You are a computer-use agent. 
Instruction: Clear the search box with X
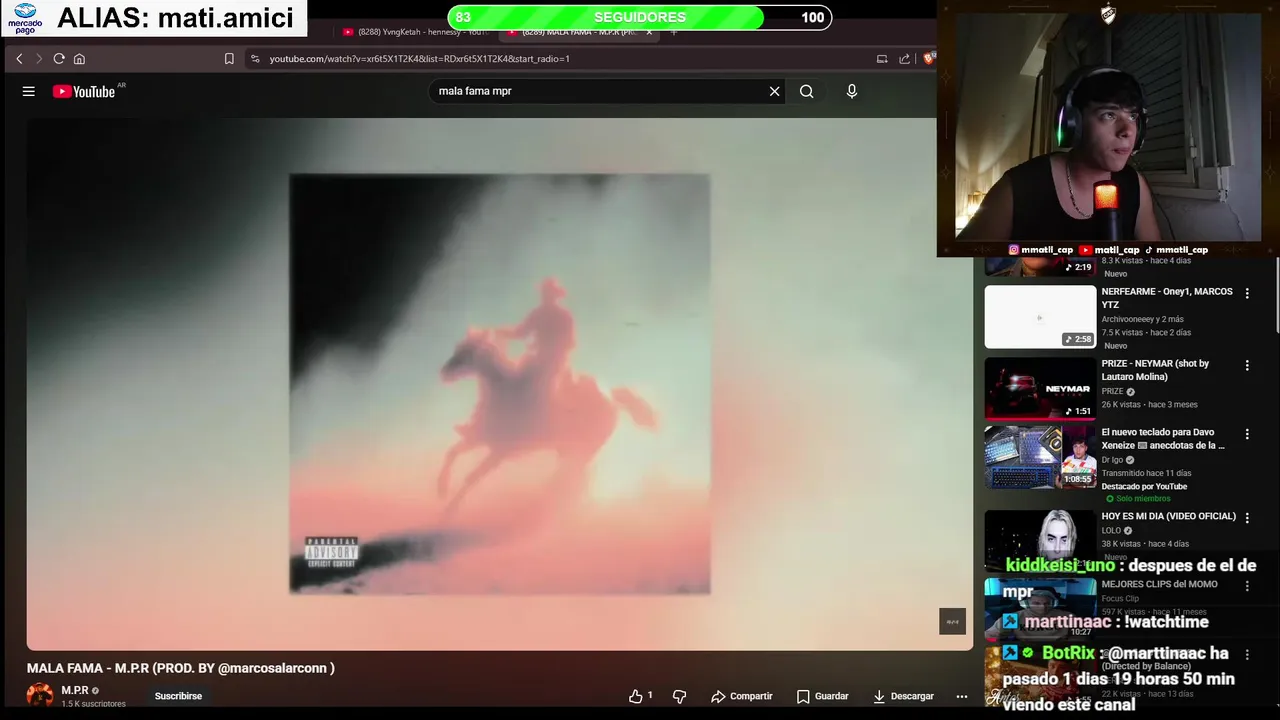(774, 91)
